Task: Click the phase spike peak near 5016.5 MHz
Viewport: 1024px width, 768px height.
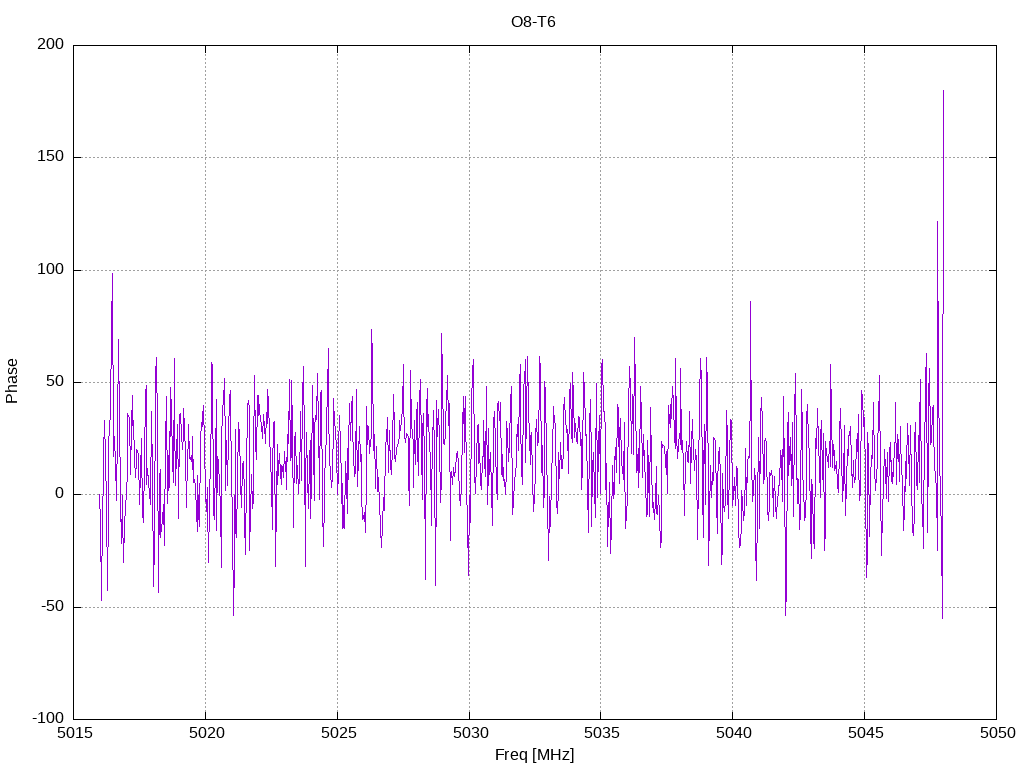Action: coord(112,274)
